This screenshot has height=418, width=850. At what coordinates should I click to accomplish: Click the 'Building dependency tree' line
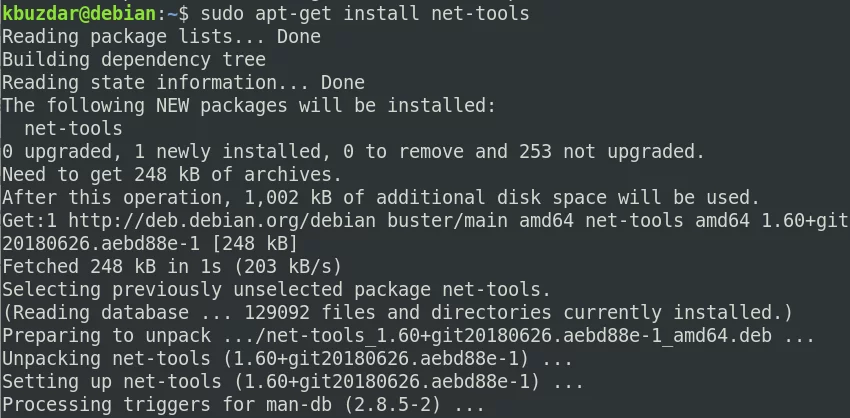134,60
